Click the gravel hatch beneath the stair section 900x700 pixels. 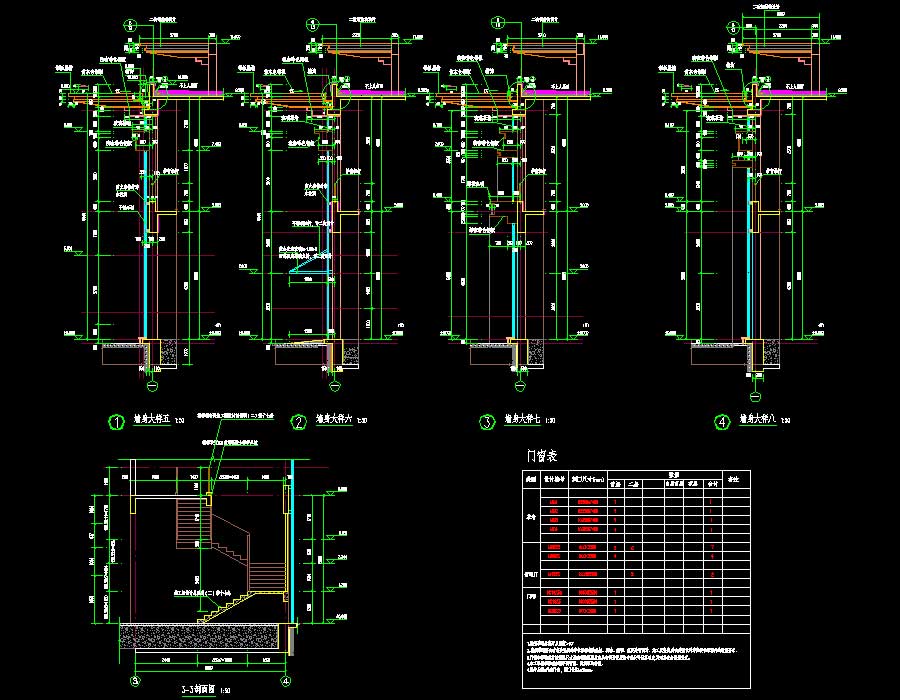pos(200,635)
